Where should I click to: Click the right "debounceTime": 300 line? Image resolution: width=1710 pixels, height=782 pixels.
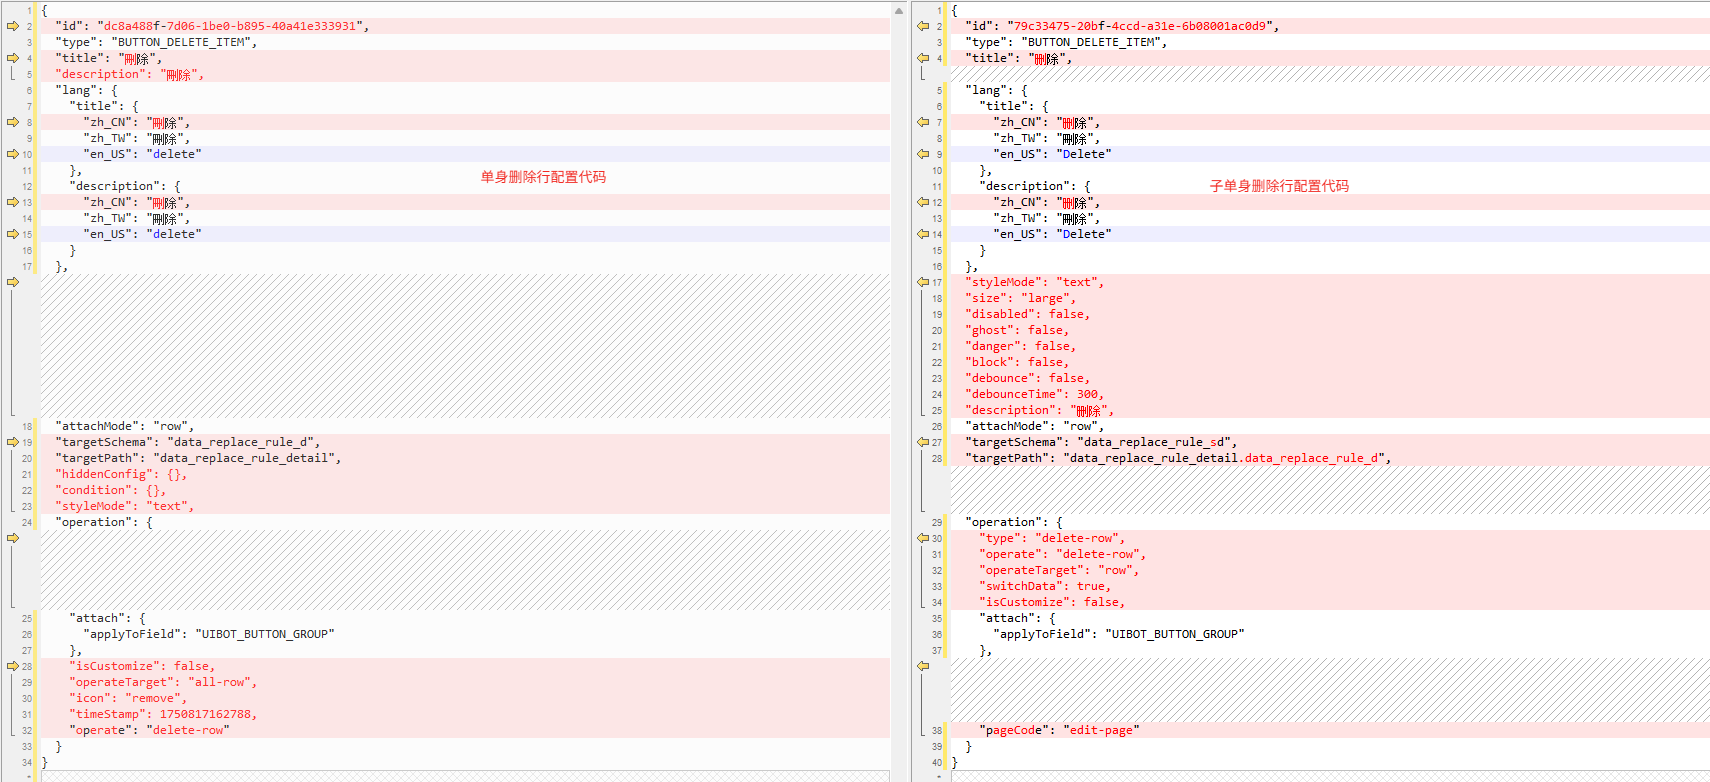pos(1034,394)
